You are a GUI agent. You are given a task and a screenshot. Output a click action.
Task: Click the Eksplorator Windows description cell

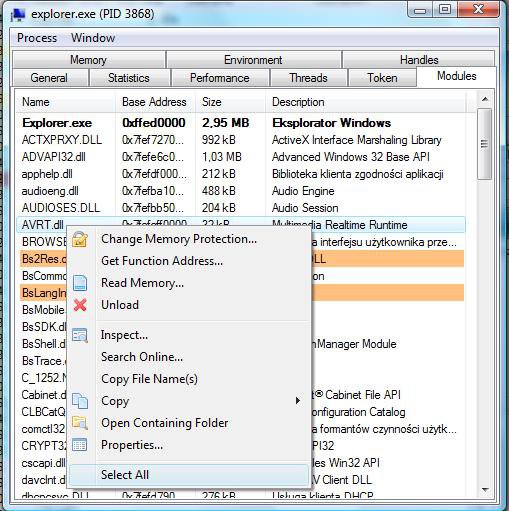click(x=332, y=123)
